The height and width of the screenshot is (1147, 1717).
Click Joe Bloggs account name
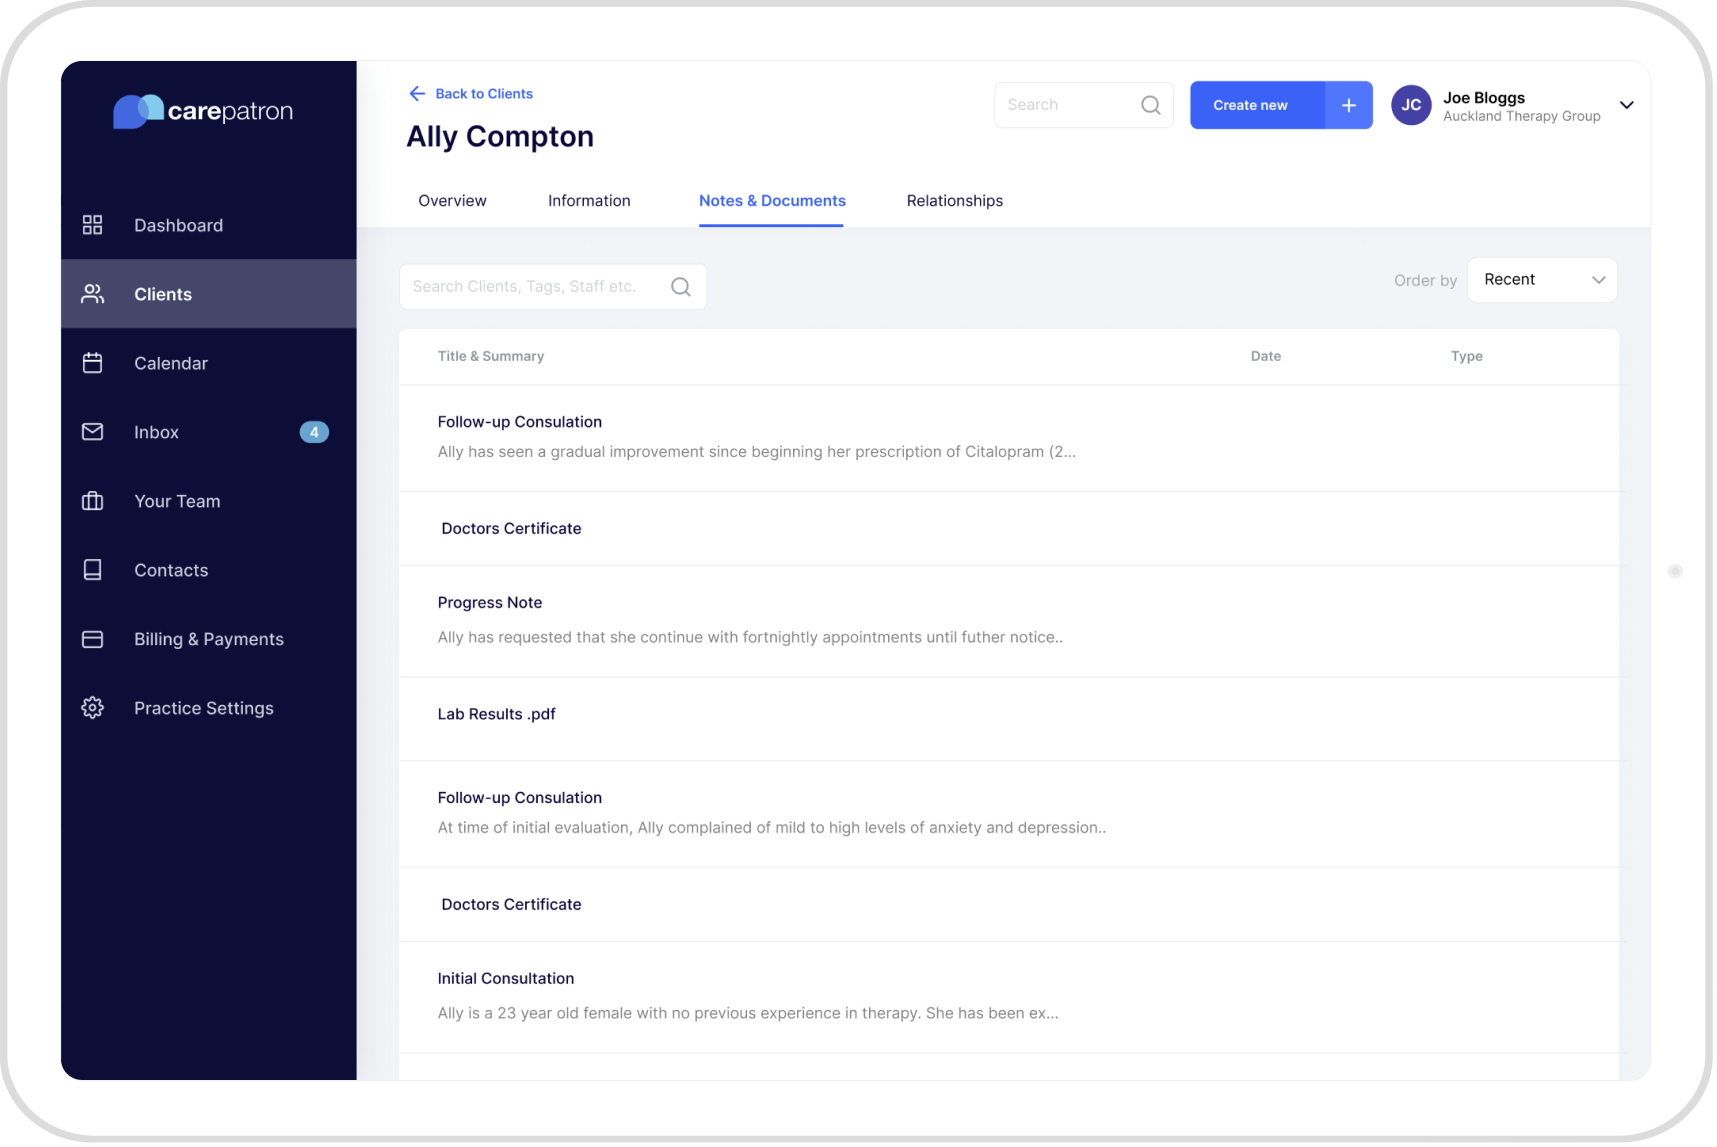point(1484,98)
